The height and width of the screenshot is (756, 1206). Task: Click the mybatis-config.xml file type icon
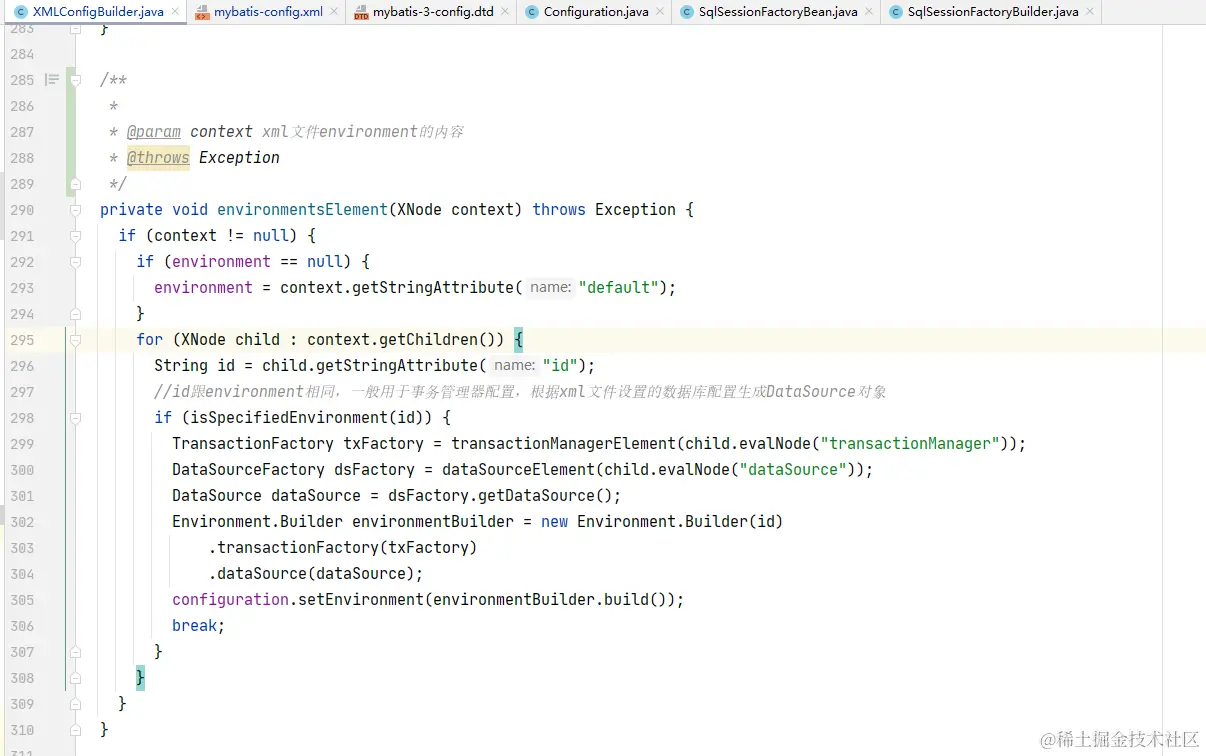coord(202,12)
